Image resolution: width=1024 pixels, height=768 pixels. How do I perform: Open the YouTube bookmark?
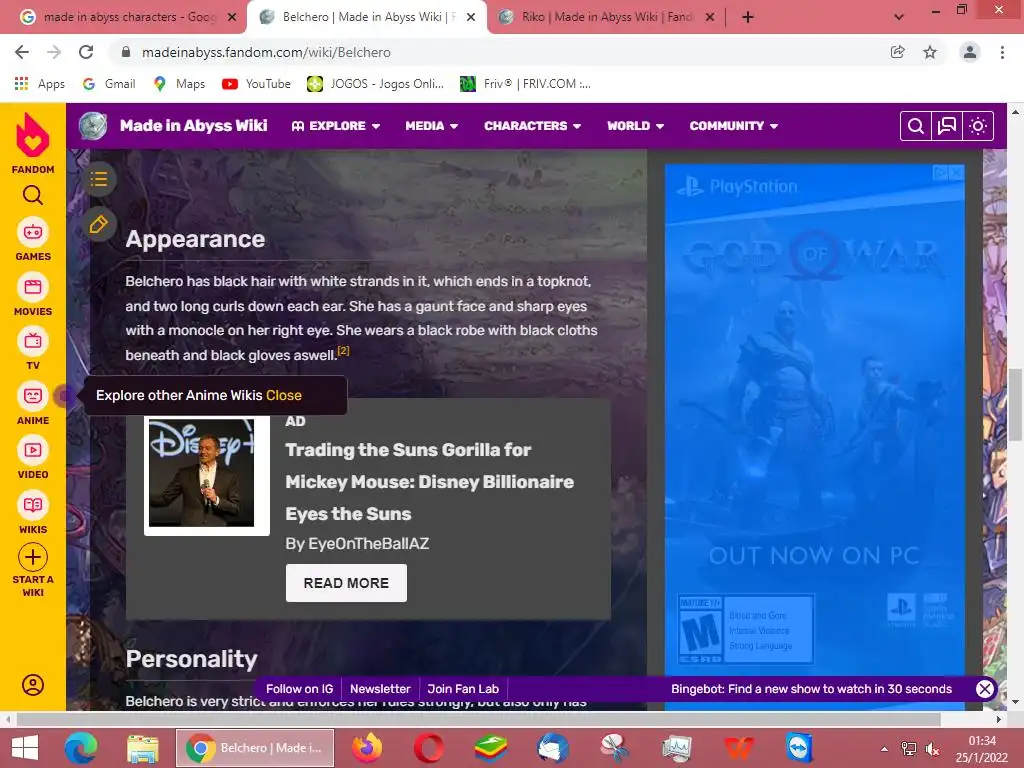[x=257, y=84]
